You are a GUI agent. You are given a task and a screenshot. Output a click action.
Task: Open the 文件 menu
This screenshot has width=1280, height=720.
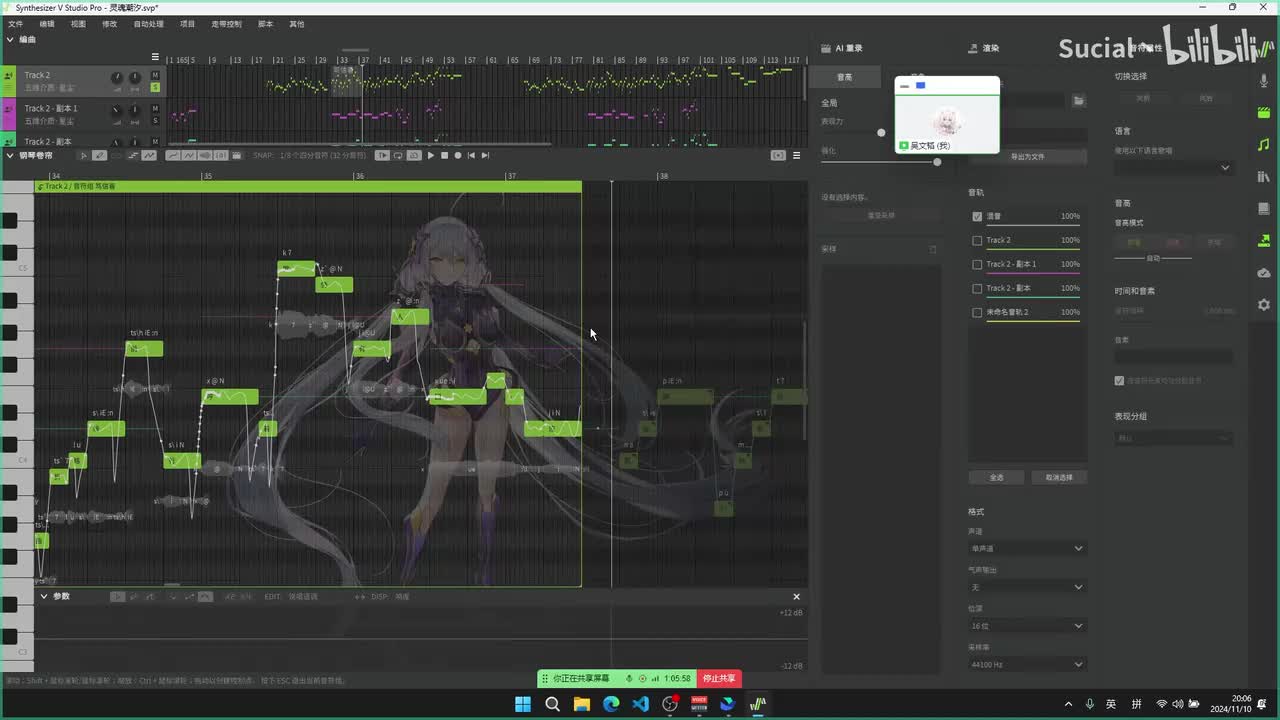click(15, 24)
